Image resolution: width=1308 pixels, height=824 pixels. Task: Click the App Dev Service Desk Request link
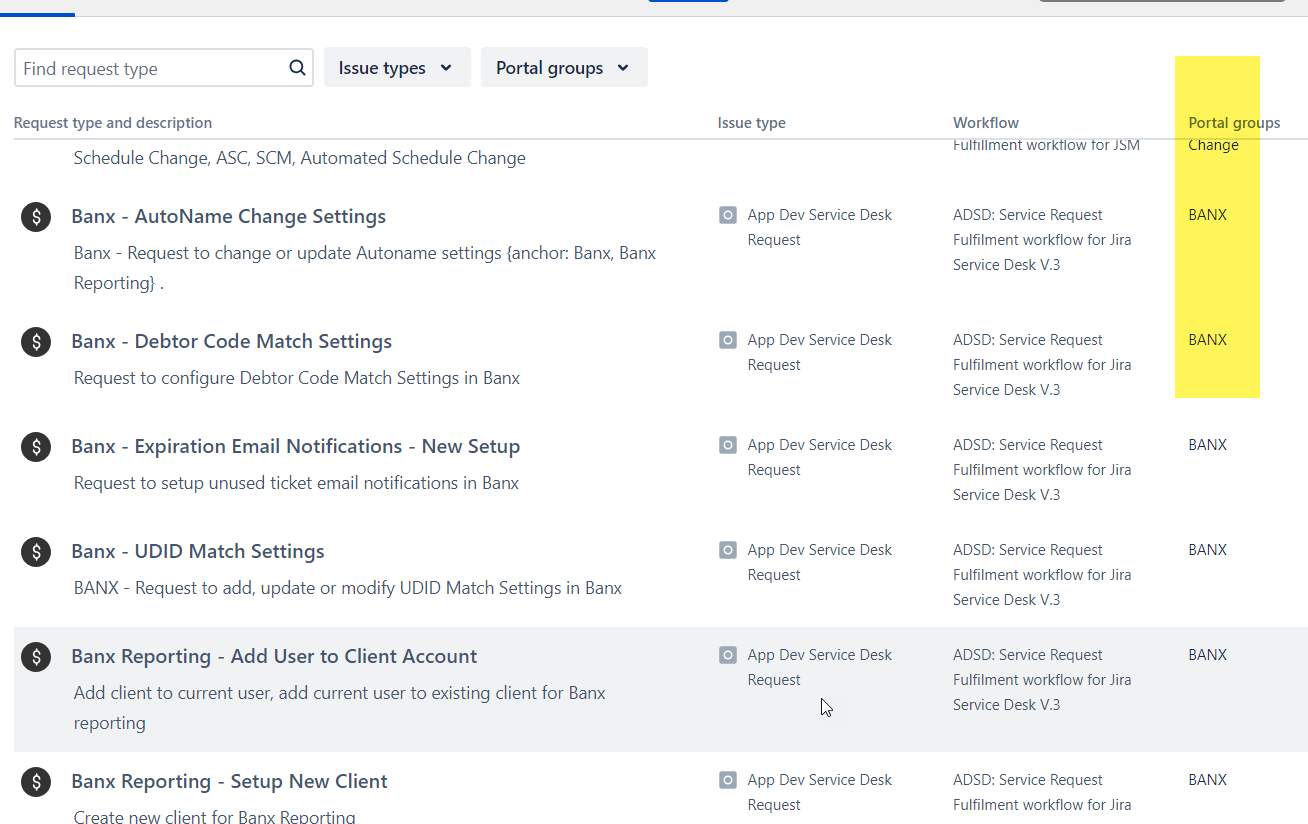[819, 227]
